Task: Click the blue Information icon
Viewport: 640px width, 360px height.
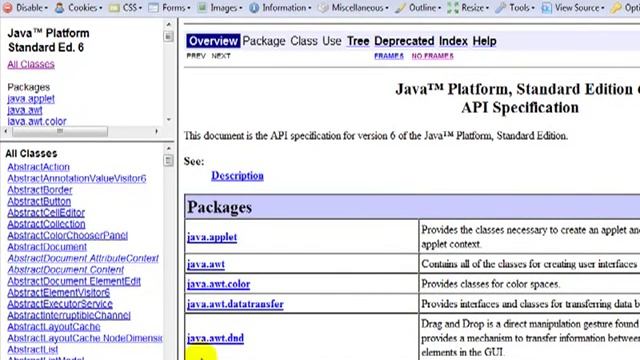Action: tap(254, 7)
